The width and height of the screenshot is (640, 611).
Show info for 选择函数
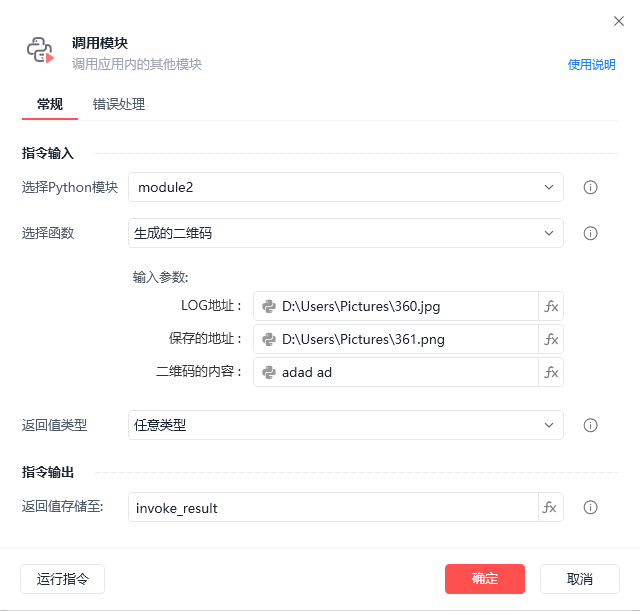pyautogui.click(x=590, y=233)
